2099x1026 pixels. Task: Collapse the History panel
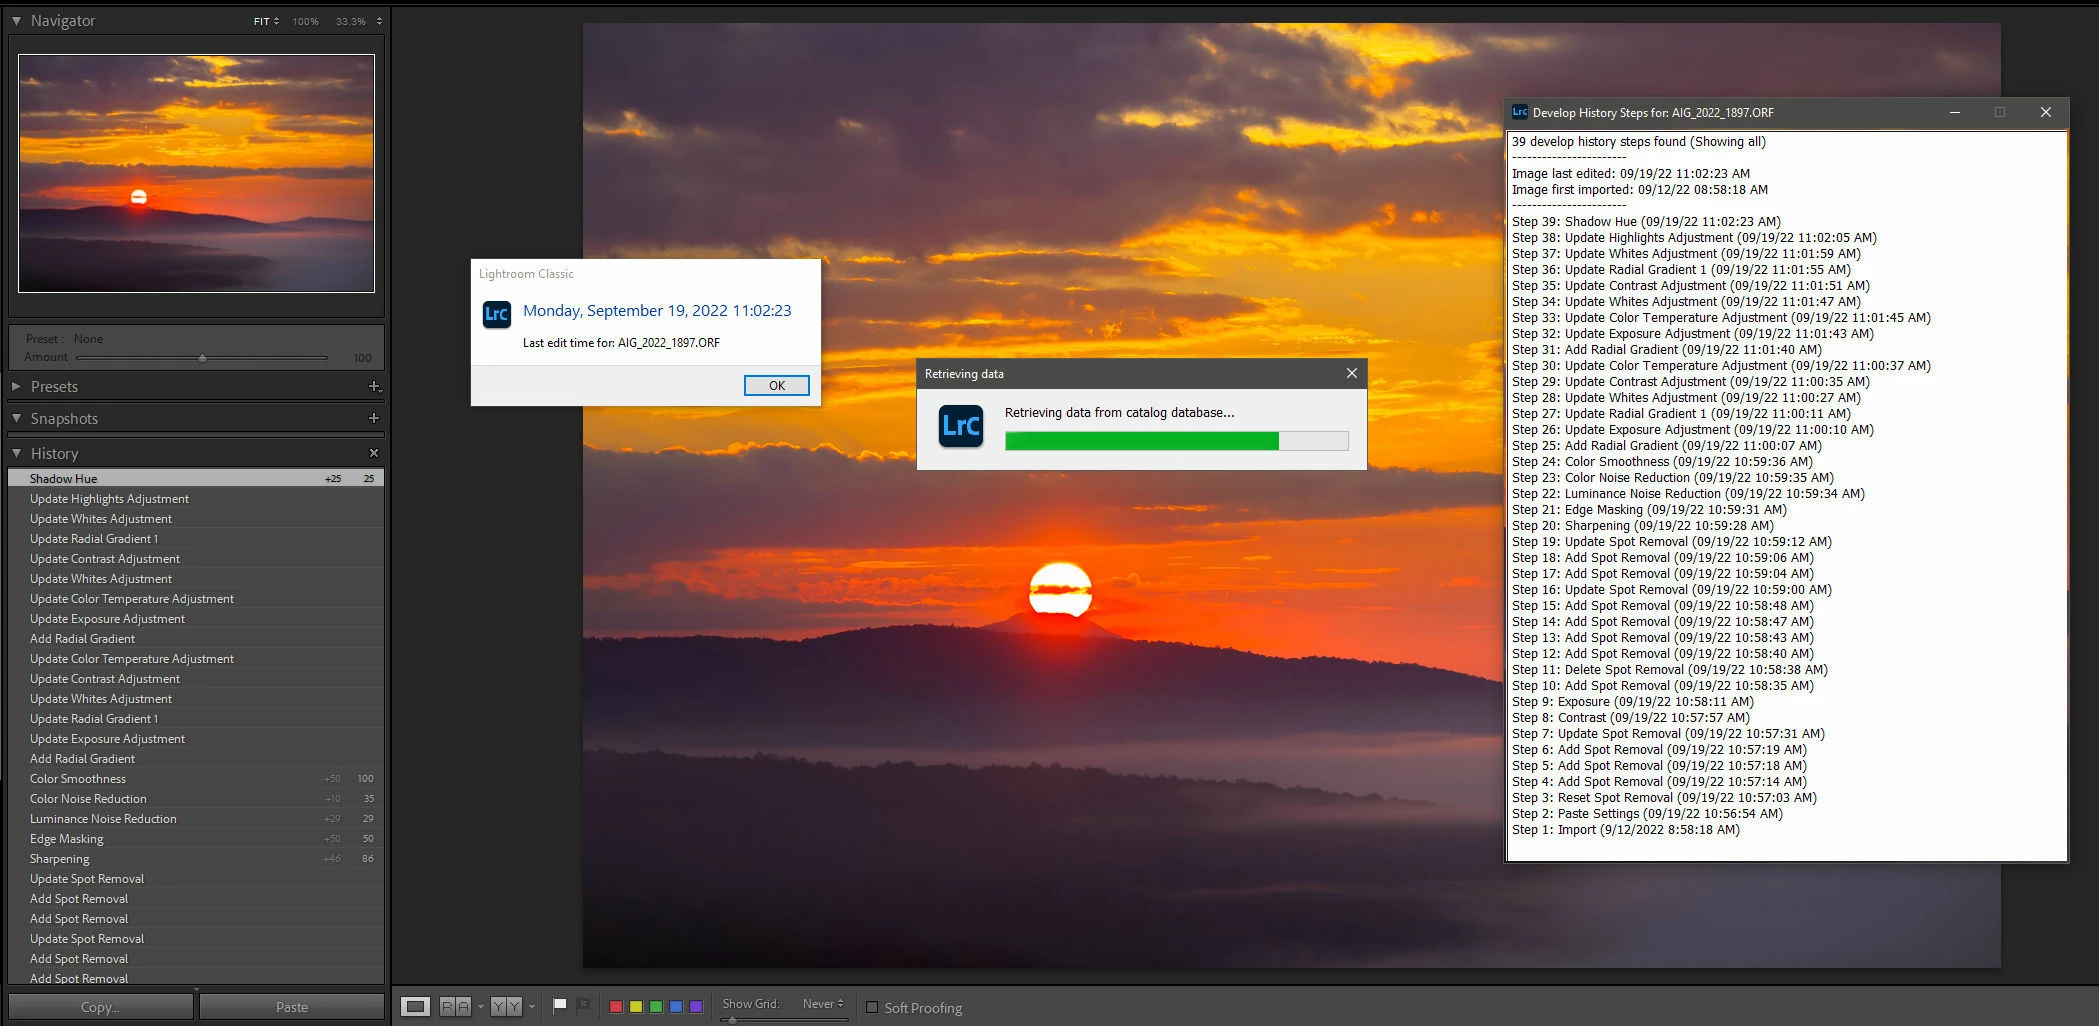[16, 453]
